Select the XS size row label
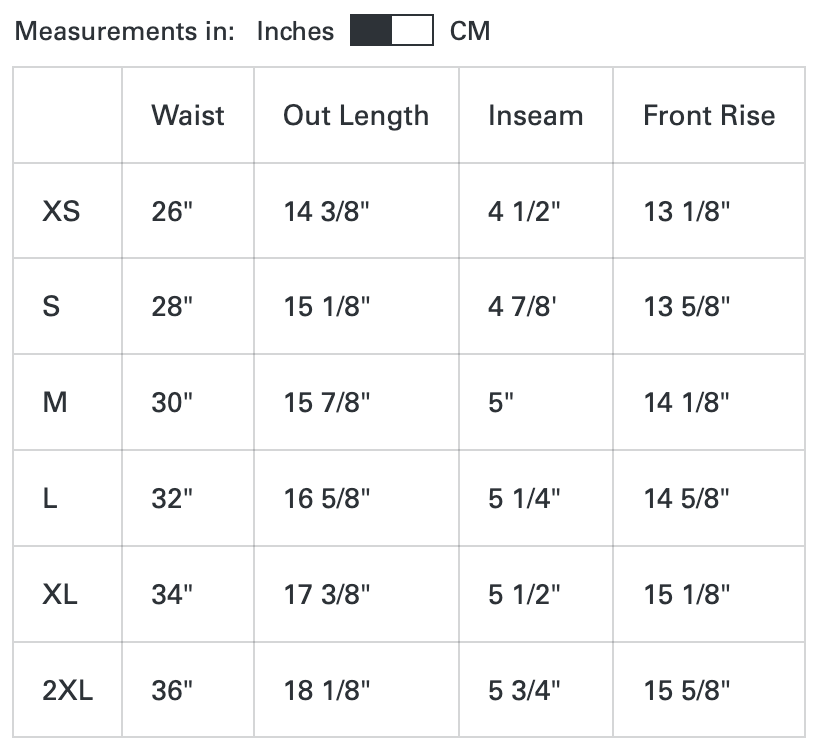 [61, 211]
